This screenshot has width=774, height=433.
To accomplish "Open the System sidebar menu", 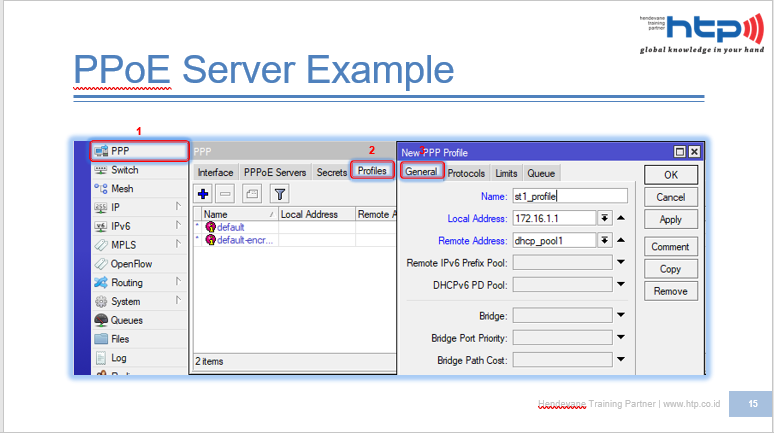I will point(139,301).
